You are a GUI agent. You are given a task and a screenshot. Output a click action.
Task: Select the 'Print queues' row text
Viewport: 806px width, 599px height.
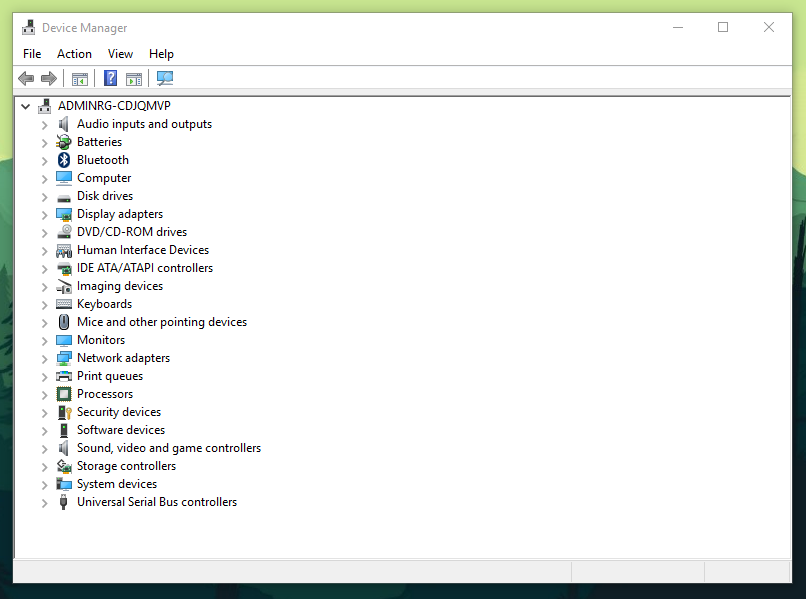110,376
